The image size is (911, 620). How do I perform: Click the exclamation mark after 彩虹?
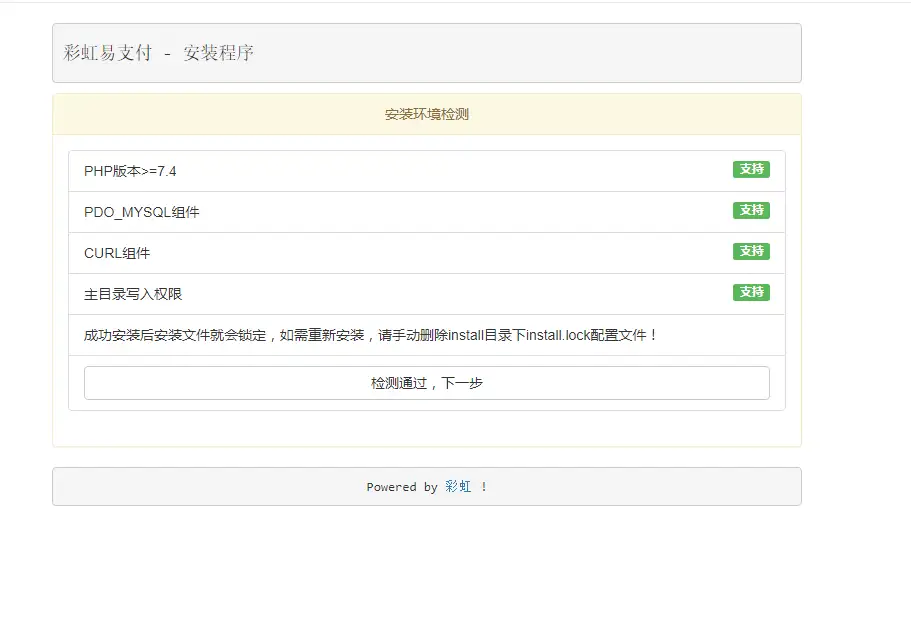pos(484,487)
